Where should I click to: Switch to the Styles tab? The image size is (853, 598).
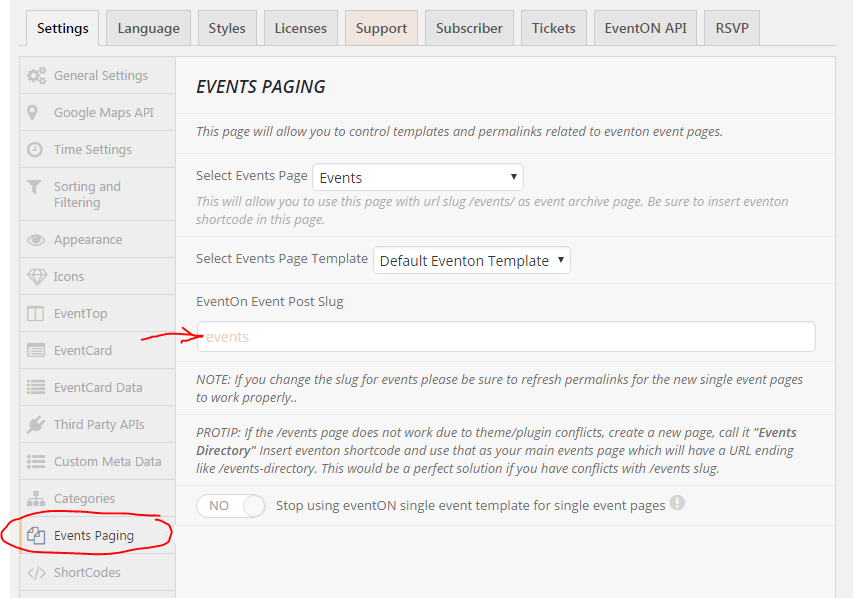pos(227,28)
